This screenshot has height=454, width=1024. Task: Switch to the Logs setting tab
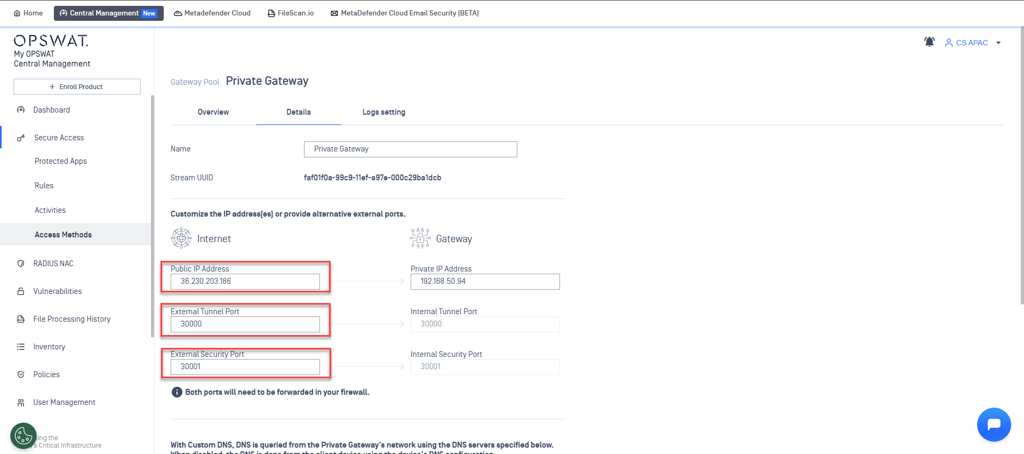point(384,112)
